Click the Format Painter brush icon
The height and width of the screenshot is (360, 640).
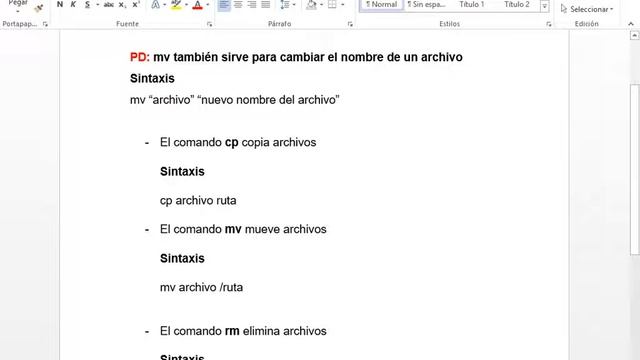tap(39, 8)
